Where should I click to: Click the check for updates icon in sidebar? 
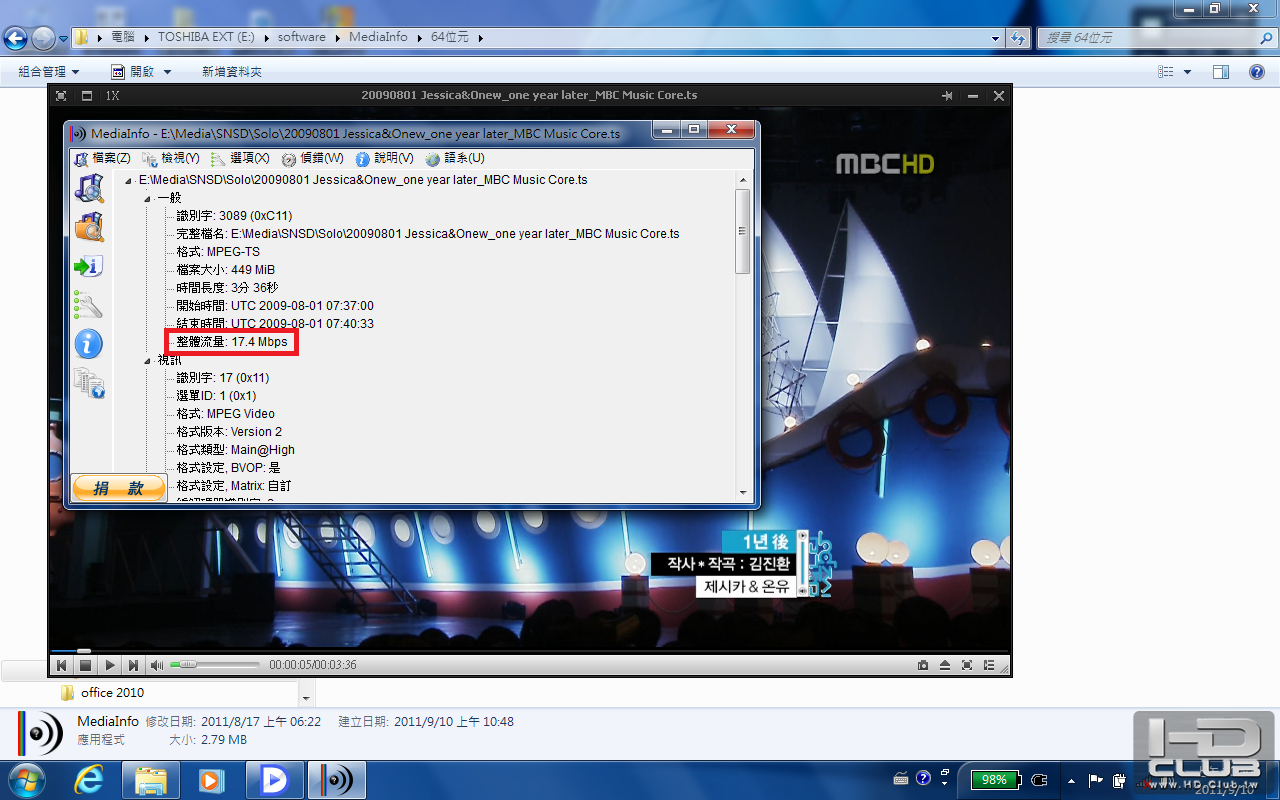point(89,383)
